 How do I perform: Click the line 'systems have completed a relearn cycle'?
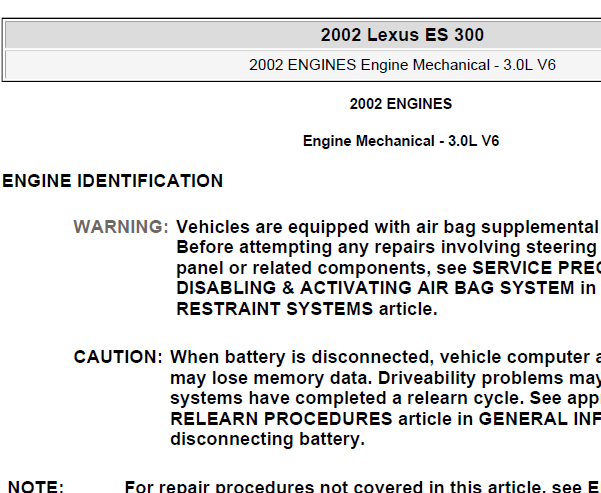[x=347, y=398]
